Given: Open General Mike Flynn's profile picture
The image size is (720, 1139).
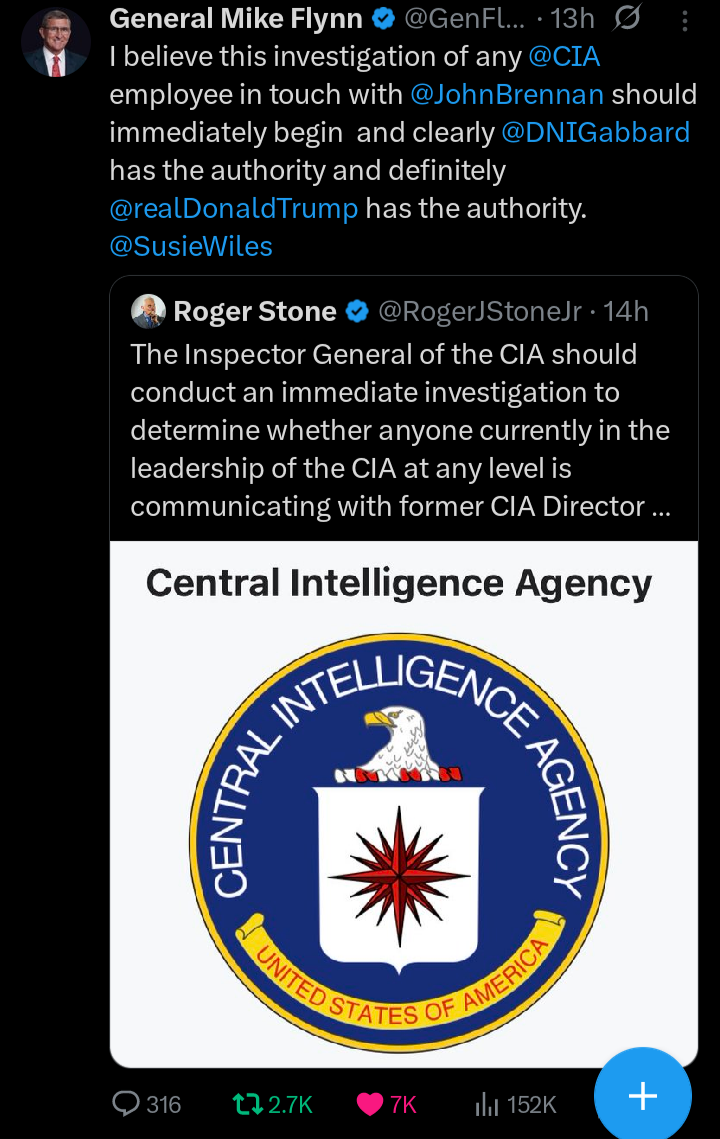Looking at the screenshot, I should click(x=55, y=42).
